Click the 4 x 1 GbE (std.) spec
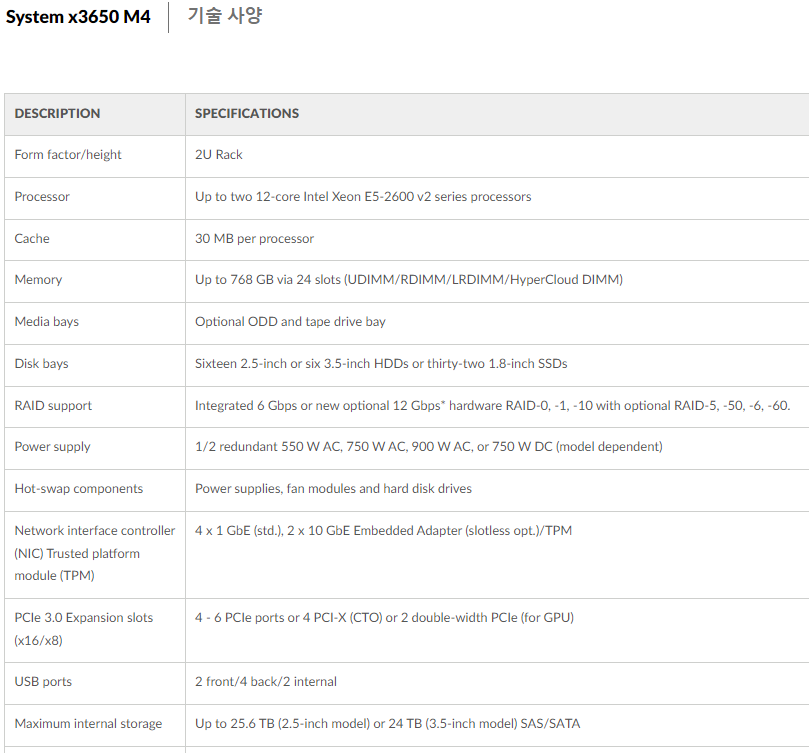 (x=383, y=531)
